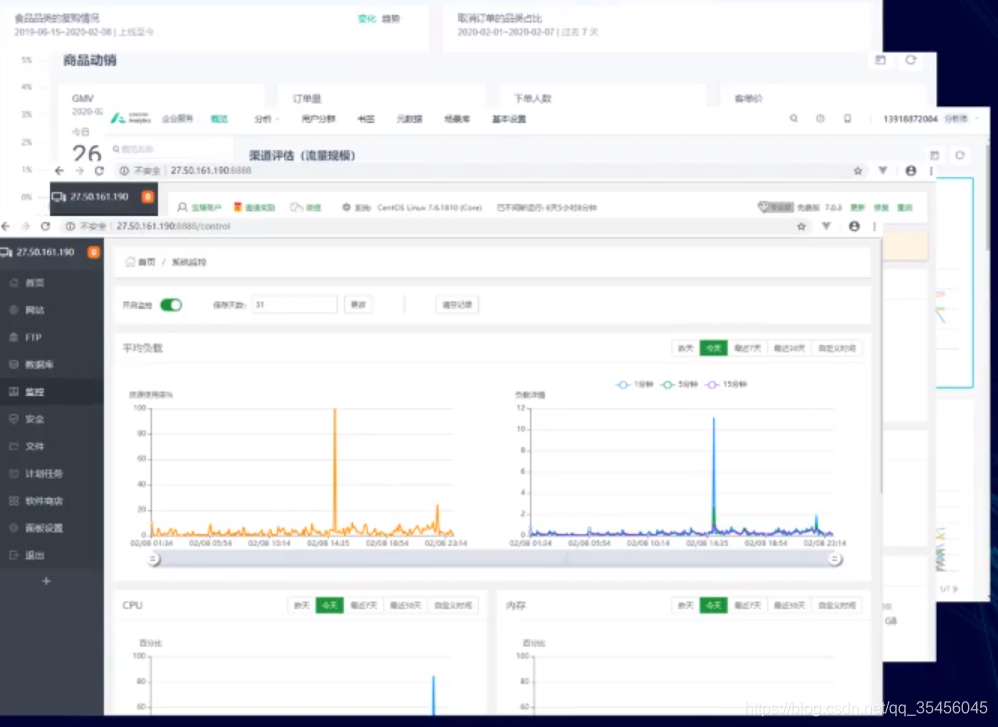Click right handle of load chart zoom slider

click(x=835, y=559)
